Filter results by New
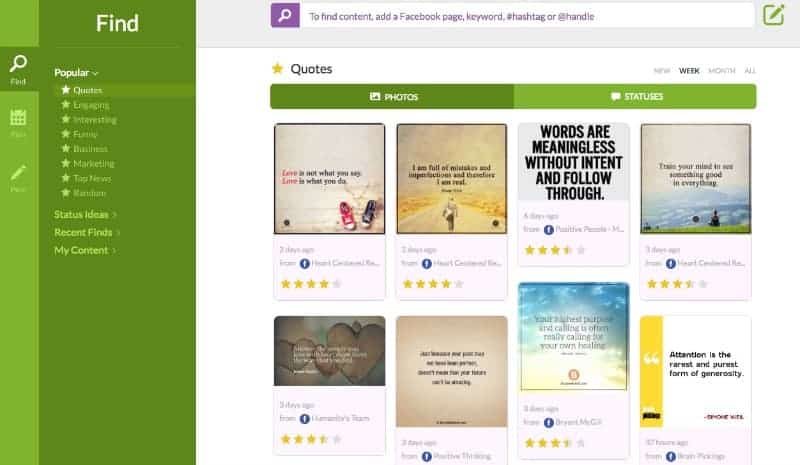Viewport: 800px width, 465px height. tap(662, 70)
